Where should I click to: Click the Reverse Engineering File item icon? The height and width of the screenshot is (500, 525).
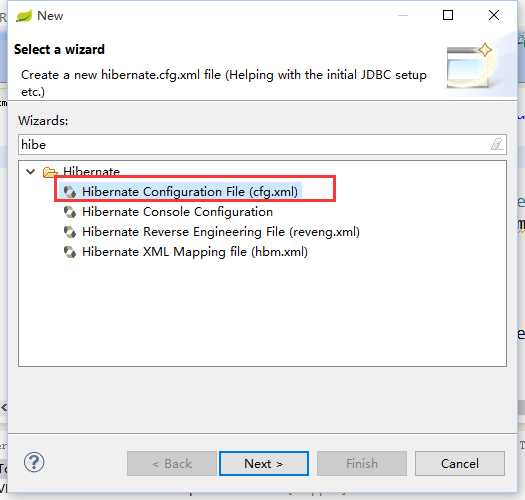click(x=70, y=232)
